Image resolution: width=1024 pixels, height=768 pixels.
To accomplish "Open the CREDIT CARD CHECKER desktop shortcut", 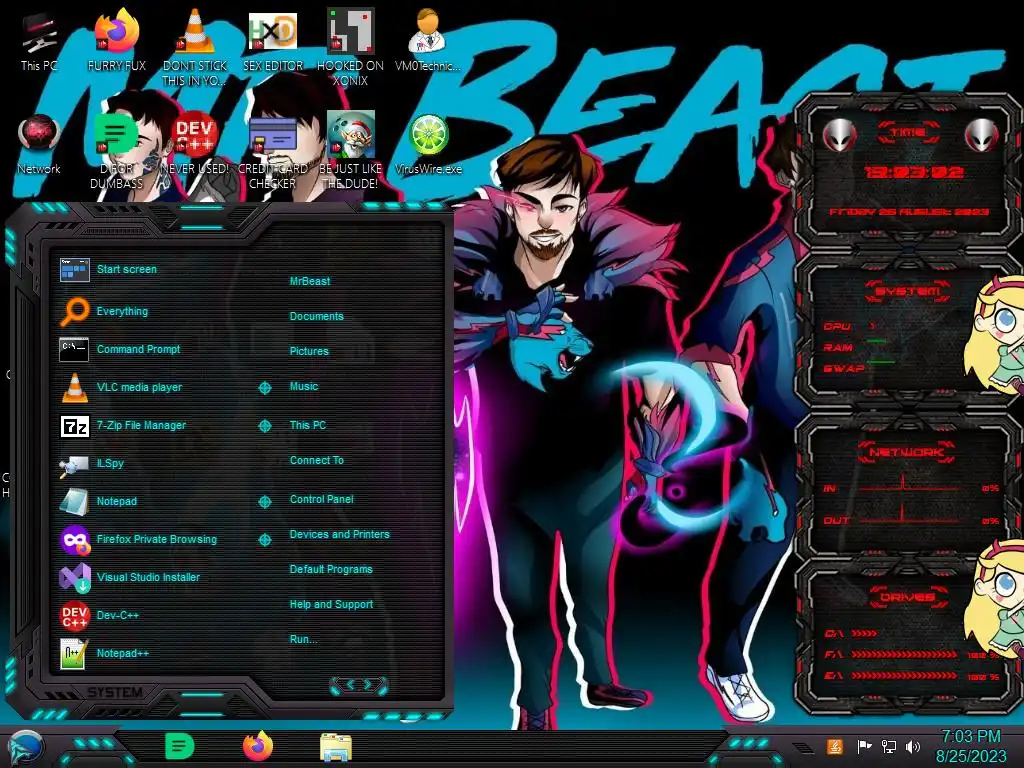I will coord(272,152).
